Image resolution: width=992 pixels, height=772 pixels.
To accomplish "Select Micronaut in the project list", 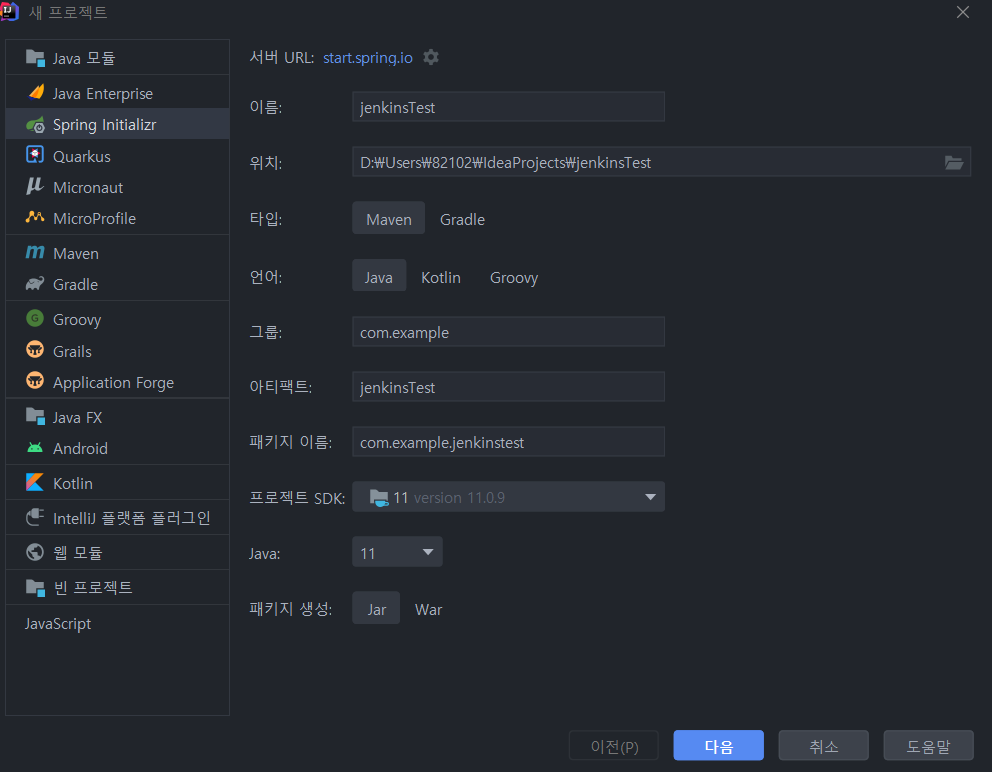I will click(118, 187).
